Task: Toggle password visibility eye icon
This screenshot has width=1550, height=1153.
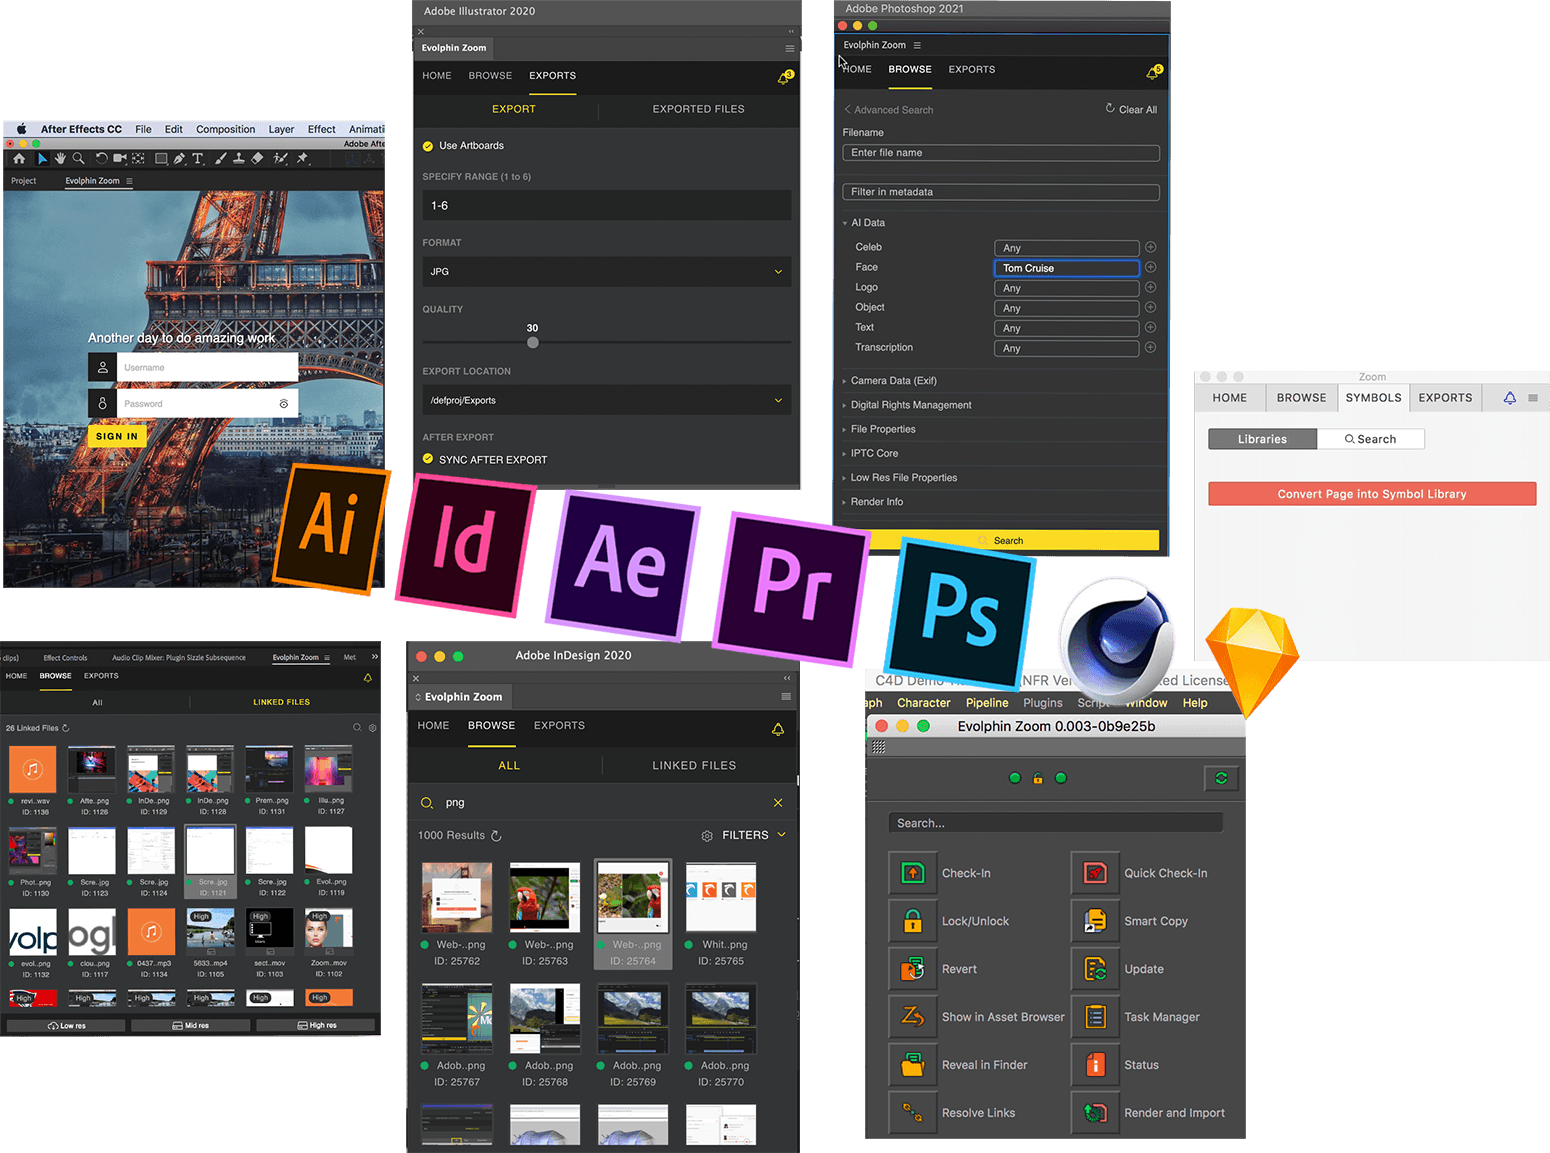Action: [284, 404]
